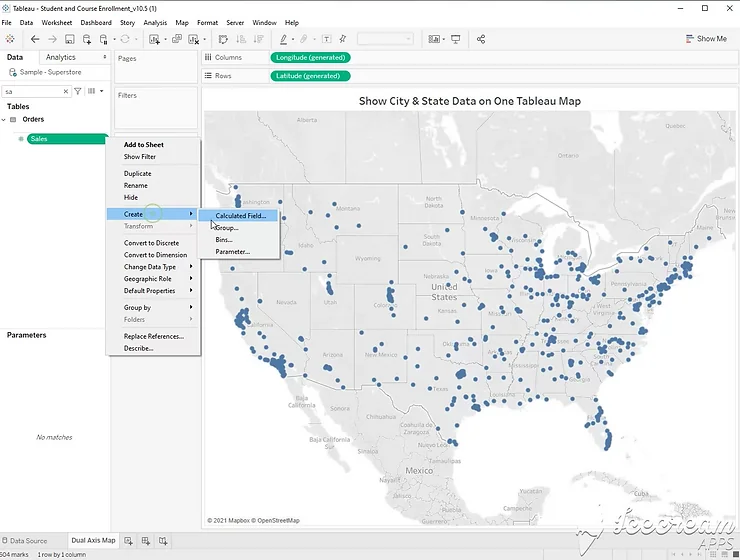Screen dimensions: 740x560
Task: Open the Show Me dropdown next to cards icon
Action: click(444, 40)
